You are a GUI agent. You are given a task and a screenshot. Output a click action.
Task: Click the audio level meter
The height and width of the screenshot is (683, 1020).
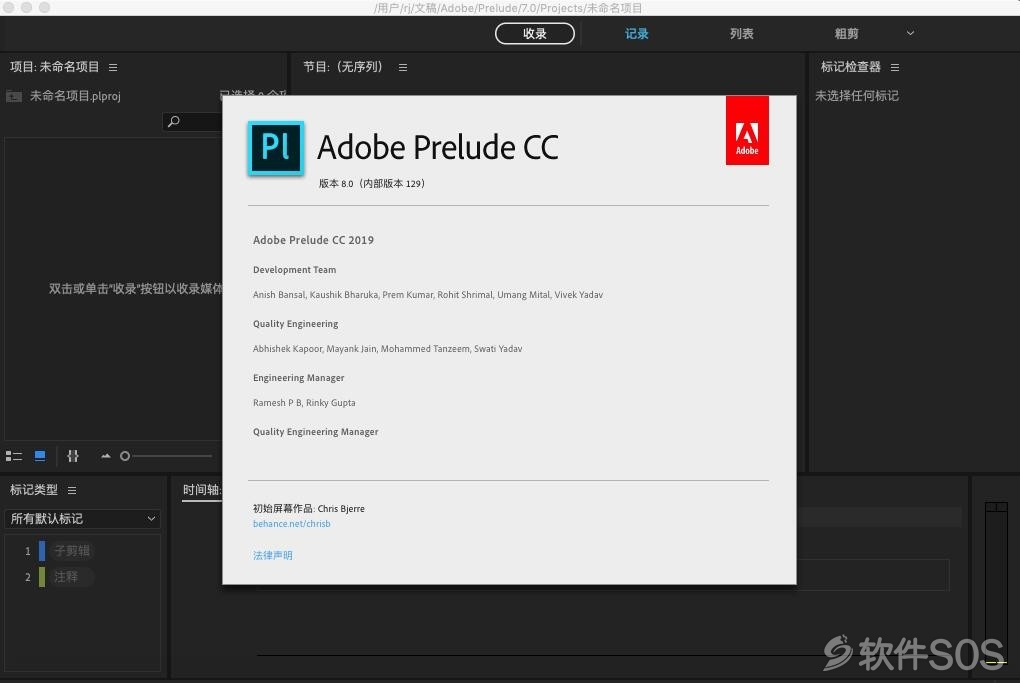pyautogui.click(x=995, y=582)
